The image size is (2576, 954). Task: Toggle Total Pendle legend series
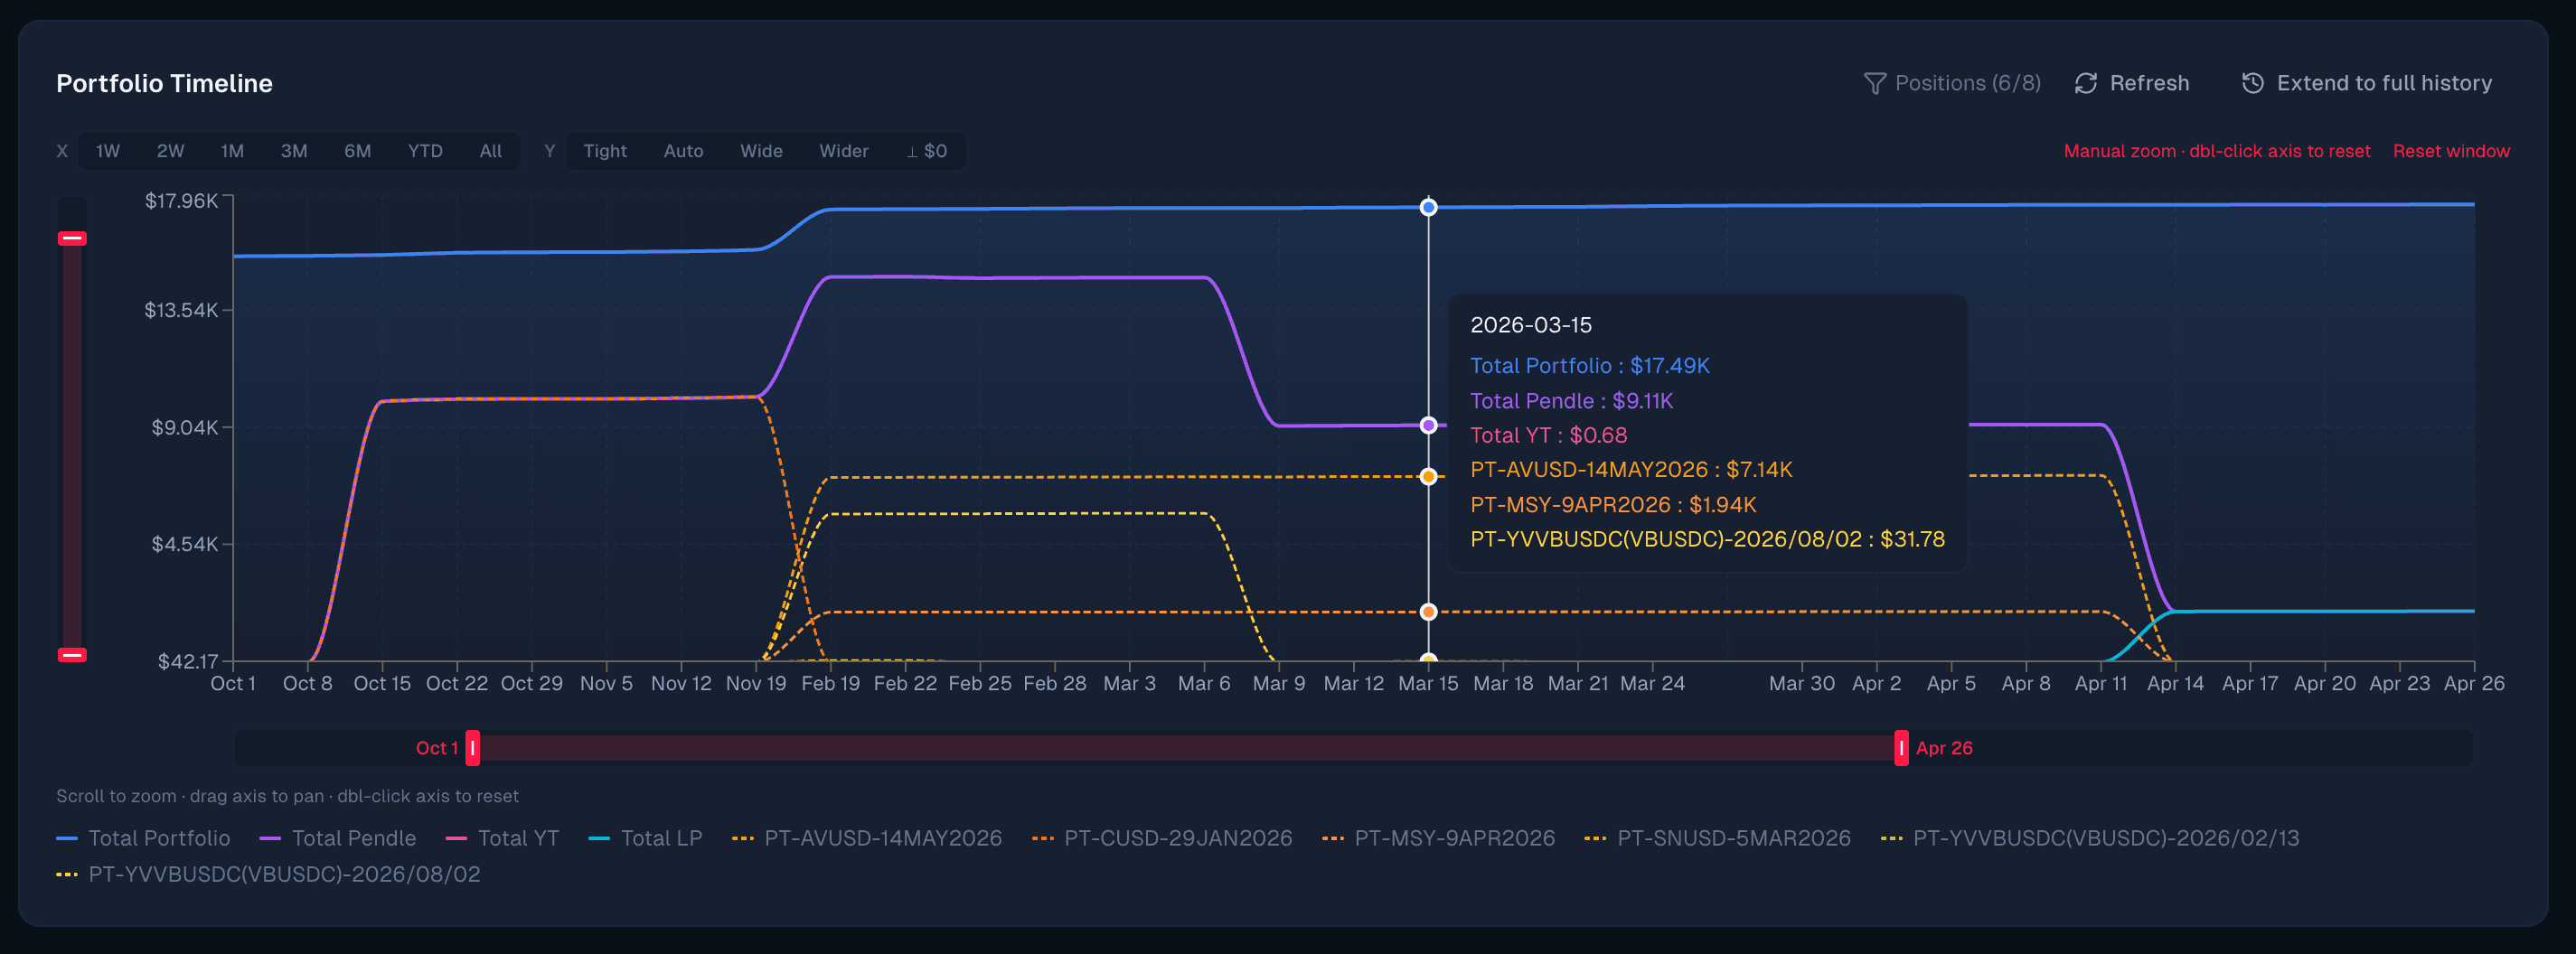tap(338, 838)
